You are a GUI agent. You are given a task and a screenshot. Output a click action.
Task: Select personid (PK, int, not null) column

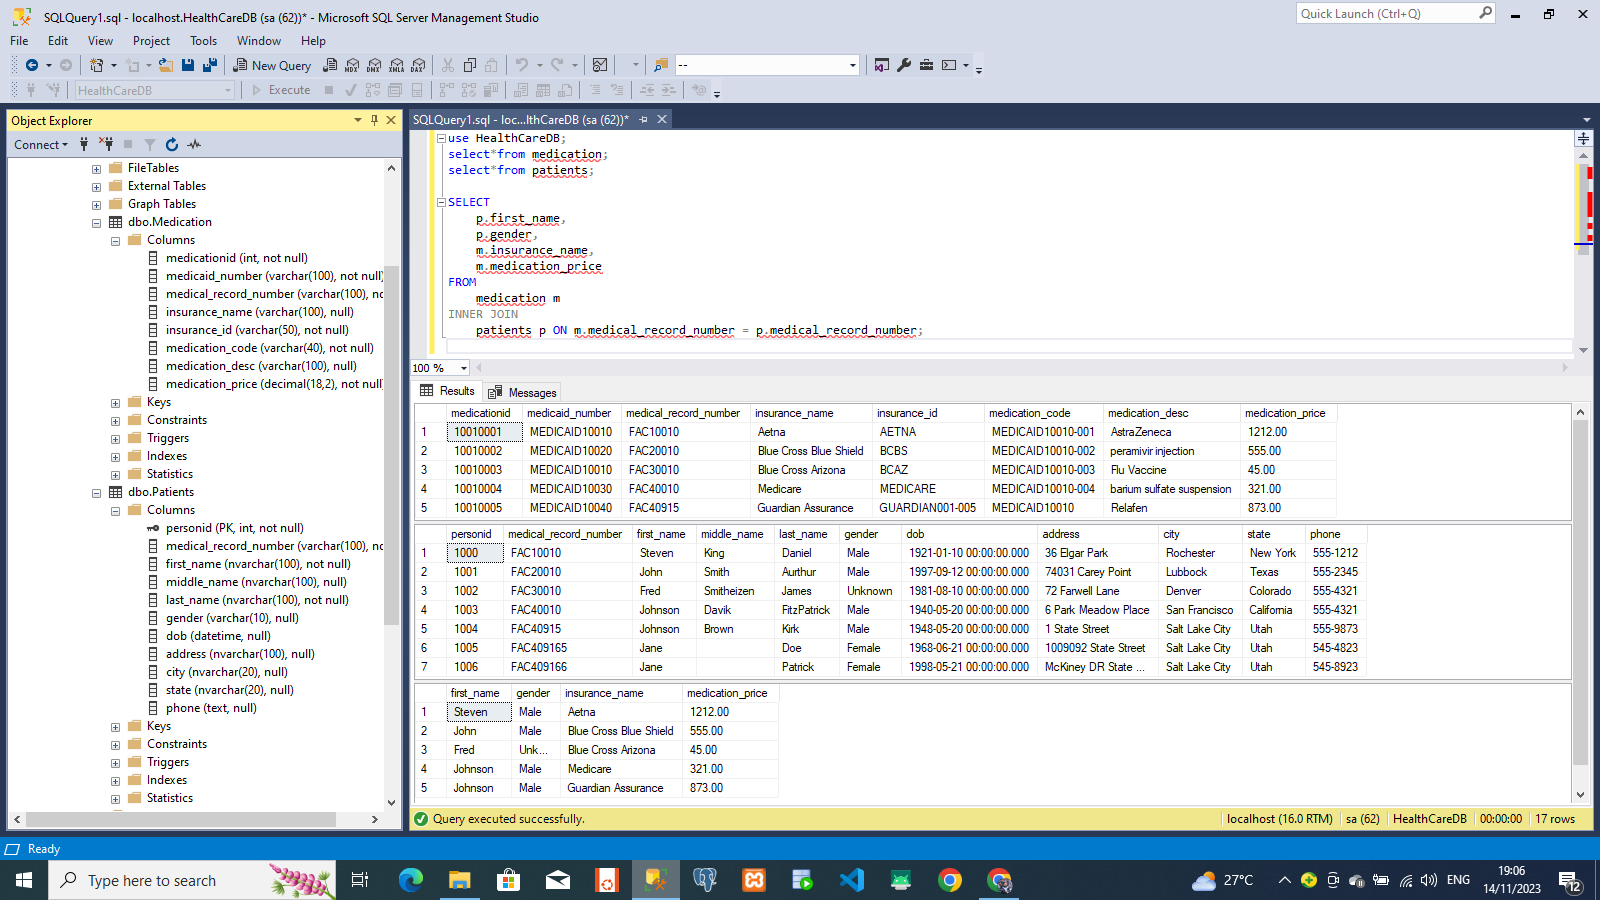pyautogui.click(x=235, y=528)
